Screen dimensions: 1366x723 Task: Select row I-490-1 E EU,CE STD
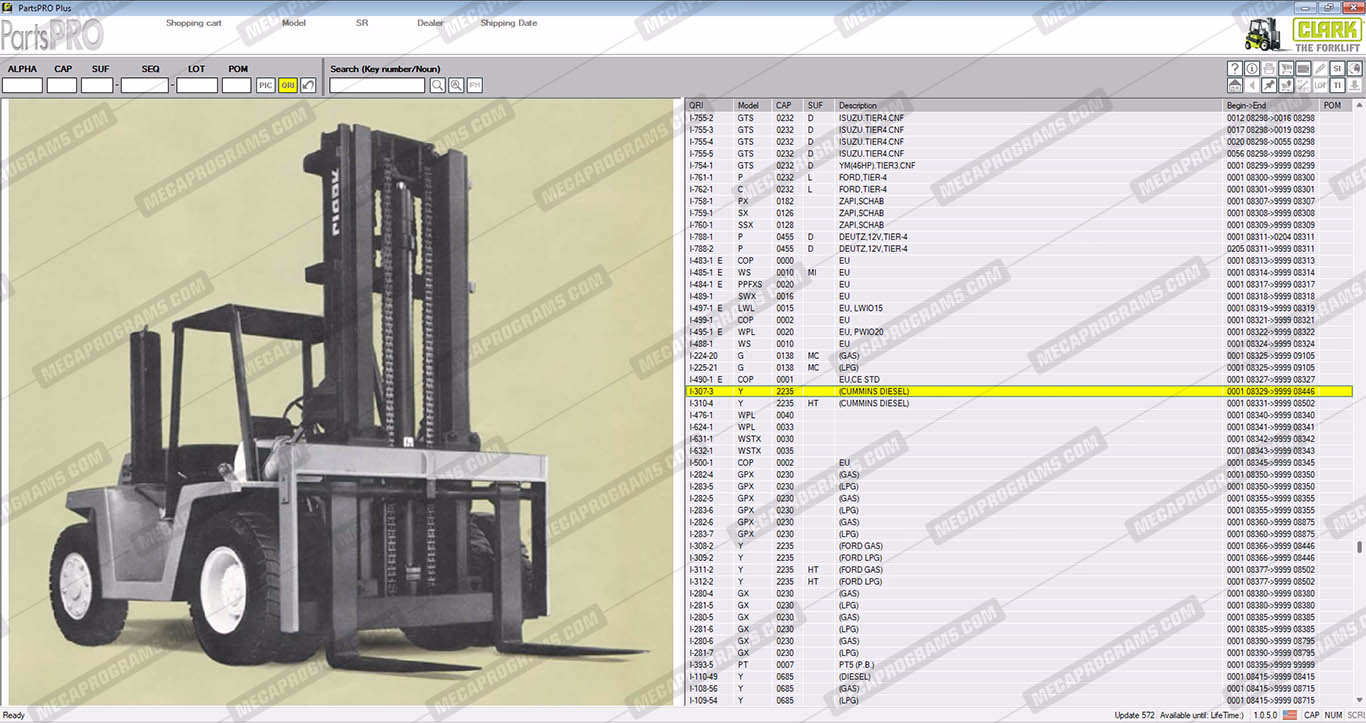(x=1019, y=380)
